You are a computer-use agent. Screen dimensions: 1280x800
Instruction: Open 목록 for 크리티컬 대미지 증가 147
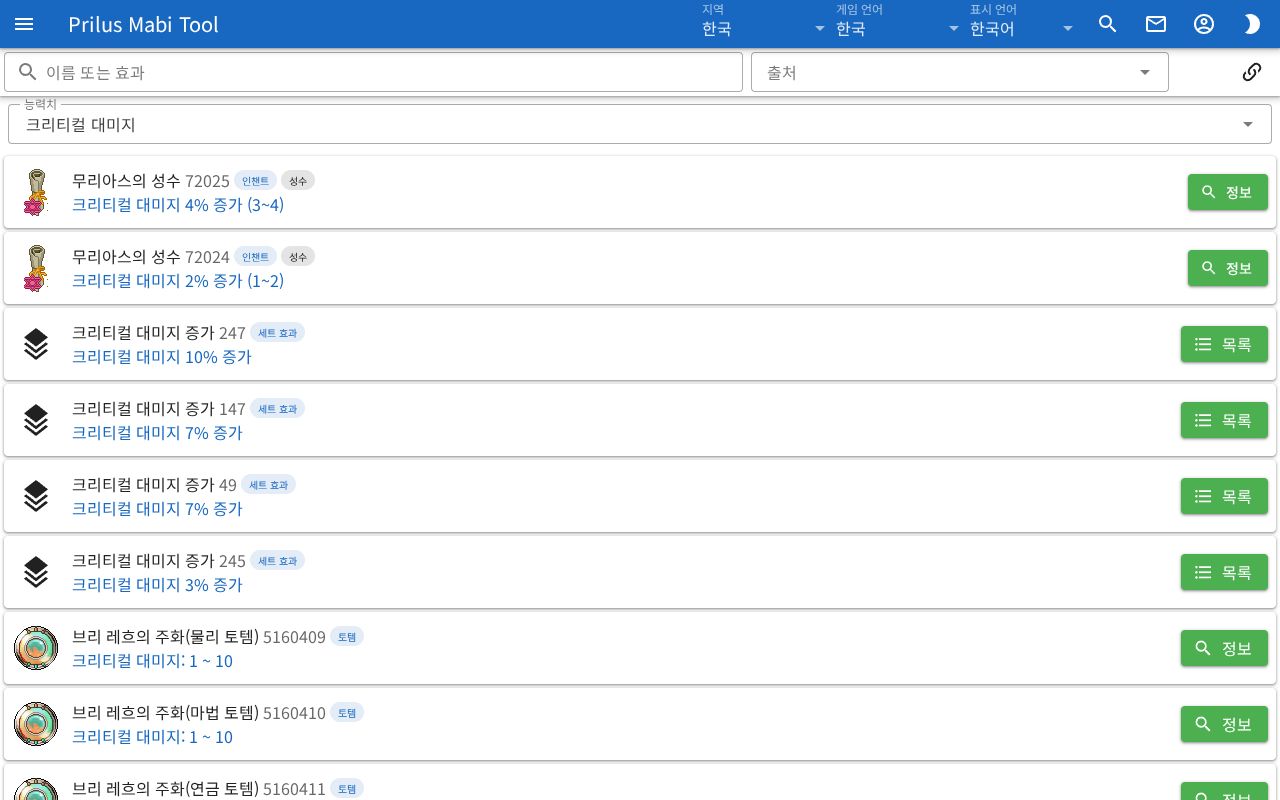click(1224, 420)
